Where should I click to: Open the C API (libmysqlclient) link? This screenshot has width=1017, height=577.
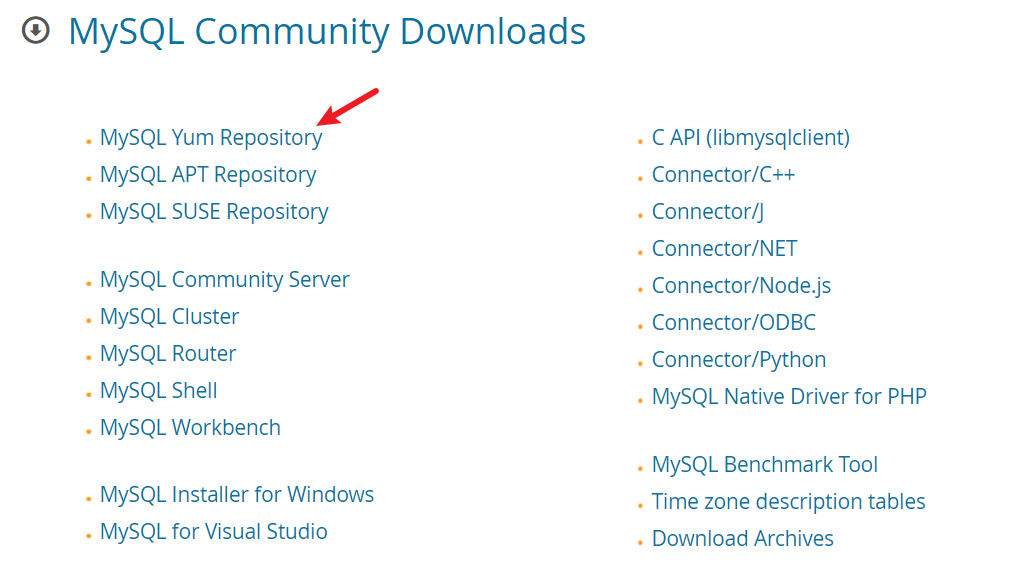pos(750,138)
